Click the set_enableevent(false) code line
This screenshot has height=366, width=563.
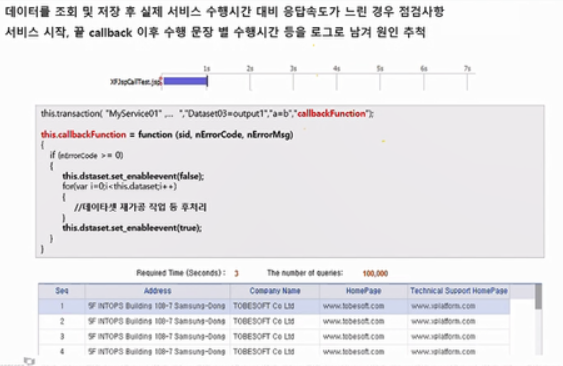click(133, 176)
